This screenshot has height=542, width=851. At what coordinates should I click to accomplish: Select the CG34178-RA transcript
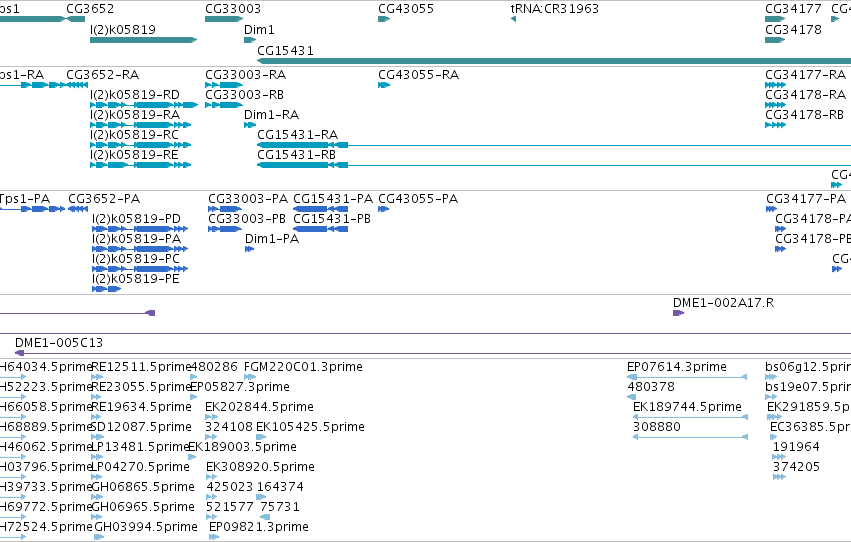[x=805, y=94]
